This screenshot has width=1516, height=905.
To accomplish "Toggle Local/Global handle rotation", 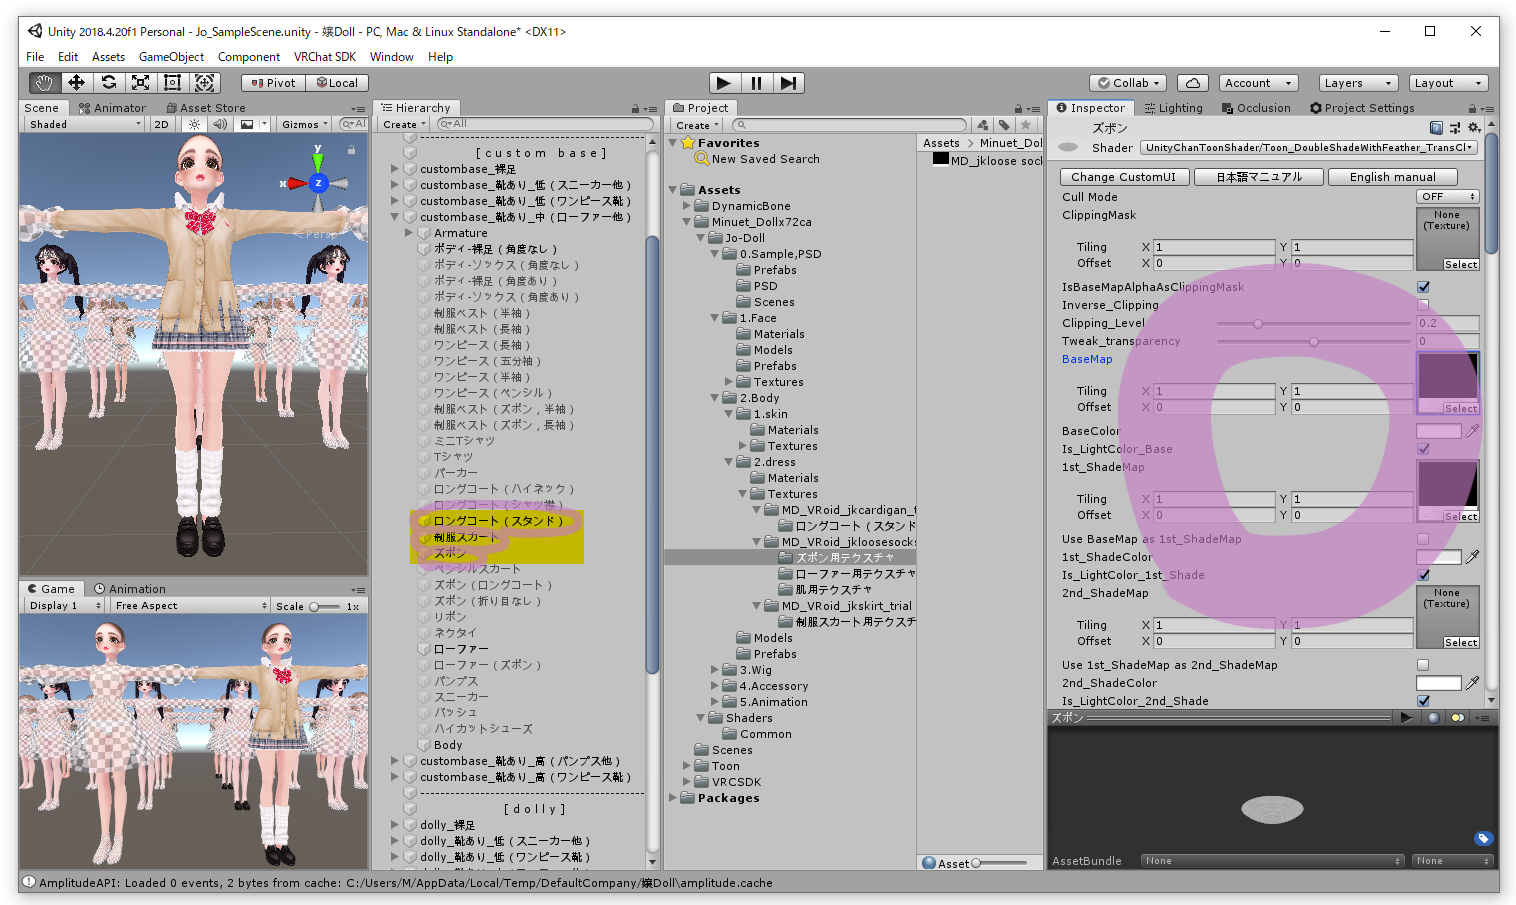I will pyautogui.click(x=337, y=83).
